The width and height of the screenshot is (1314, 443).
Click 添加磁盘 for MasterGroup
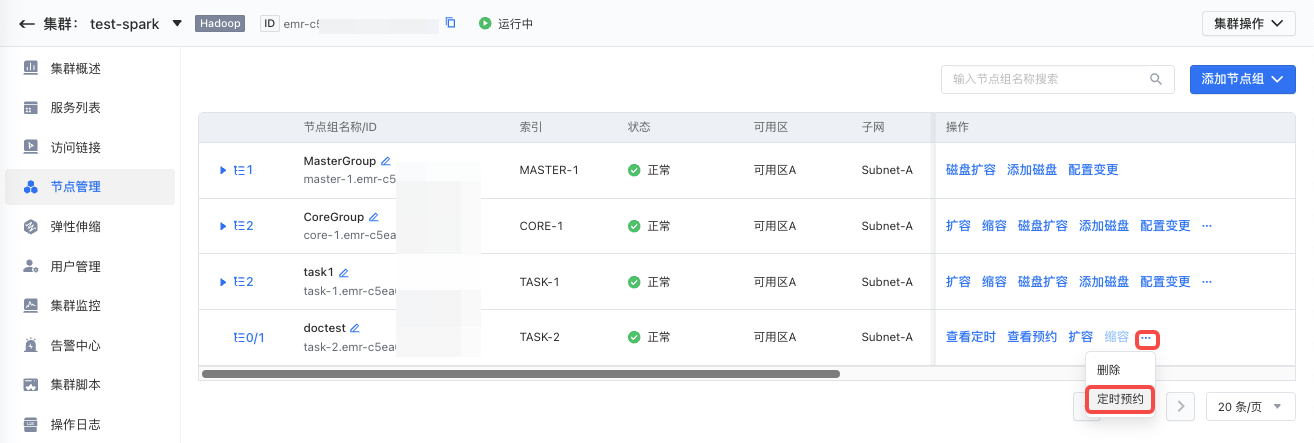pos(1032,170)
